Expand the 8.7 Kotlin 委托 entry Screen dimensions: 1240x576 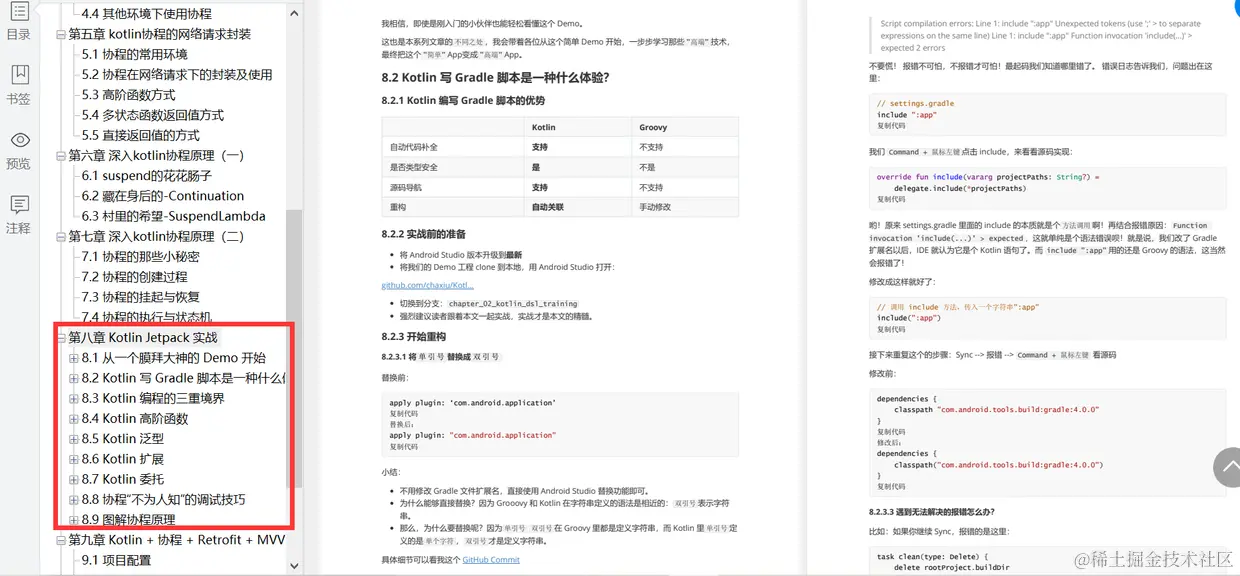pos(74,479)
